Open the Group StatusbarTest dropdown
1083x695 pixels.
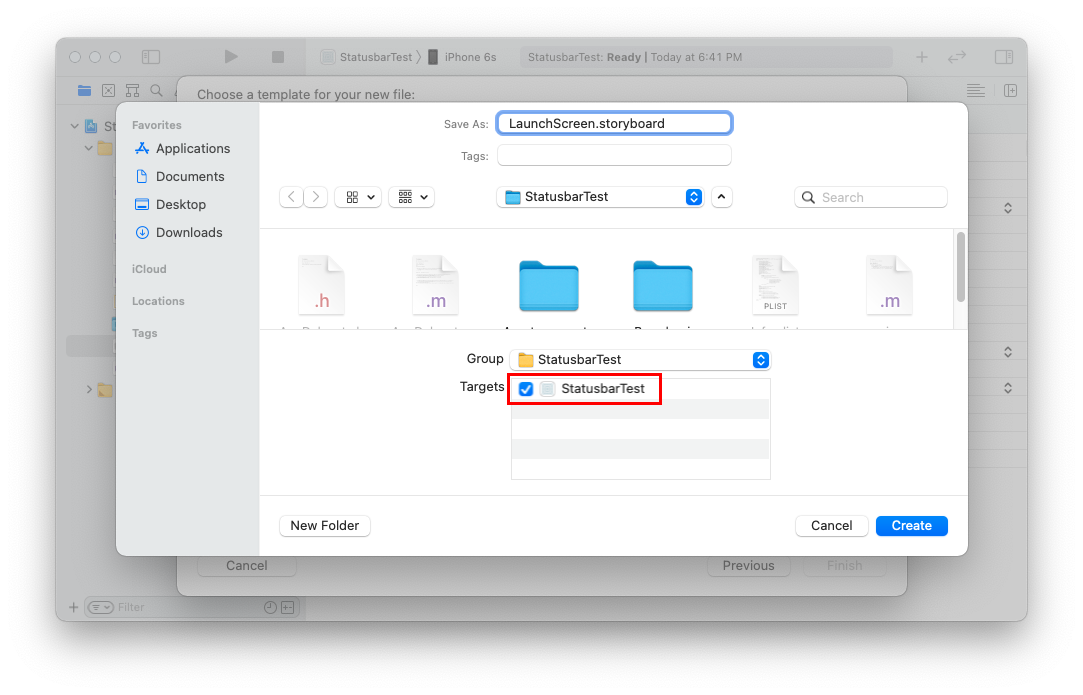(640, 360)
